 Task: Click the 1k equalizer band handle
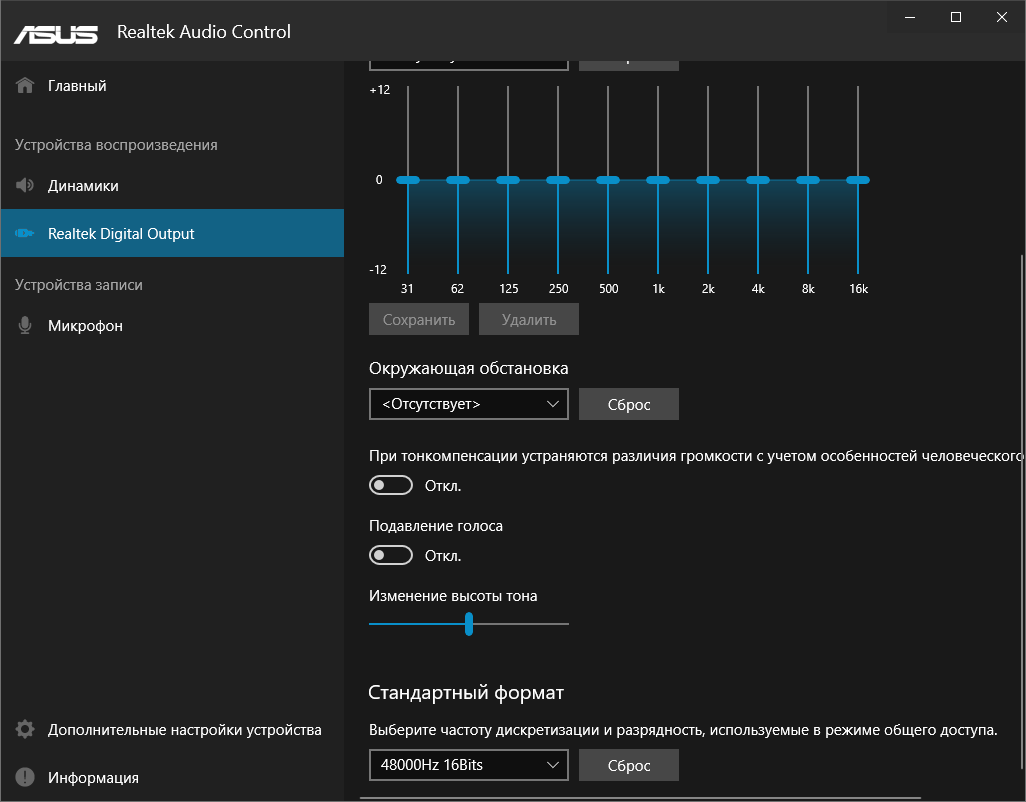click(x=658, y=180)
